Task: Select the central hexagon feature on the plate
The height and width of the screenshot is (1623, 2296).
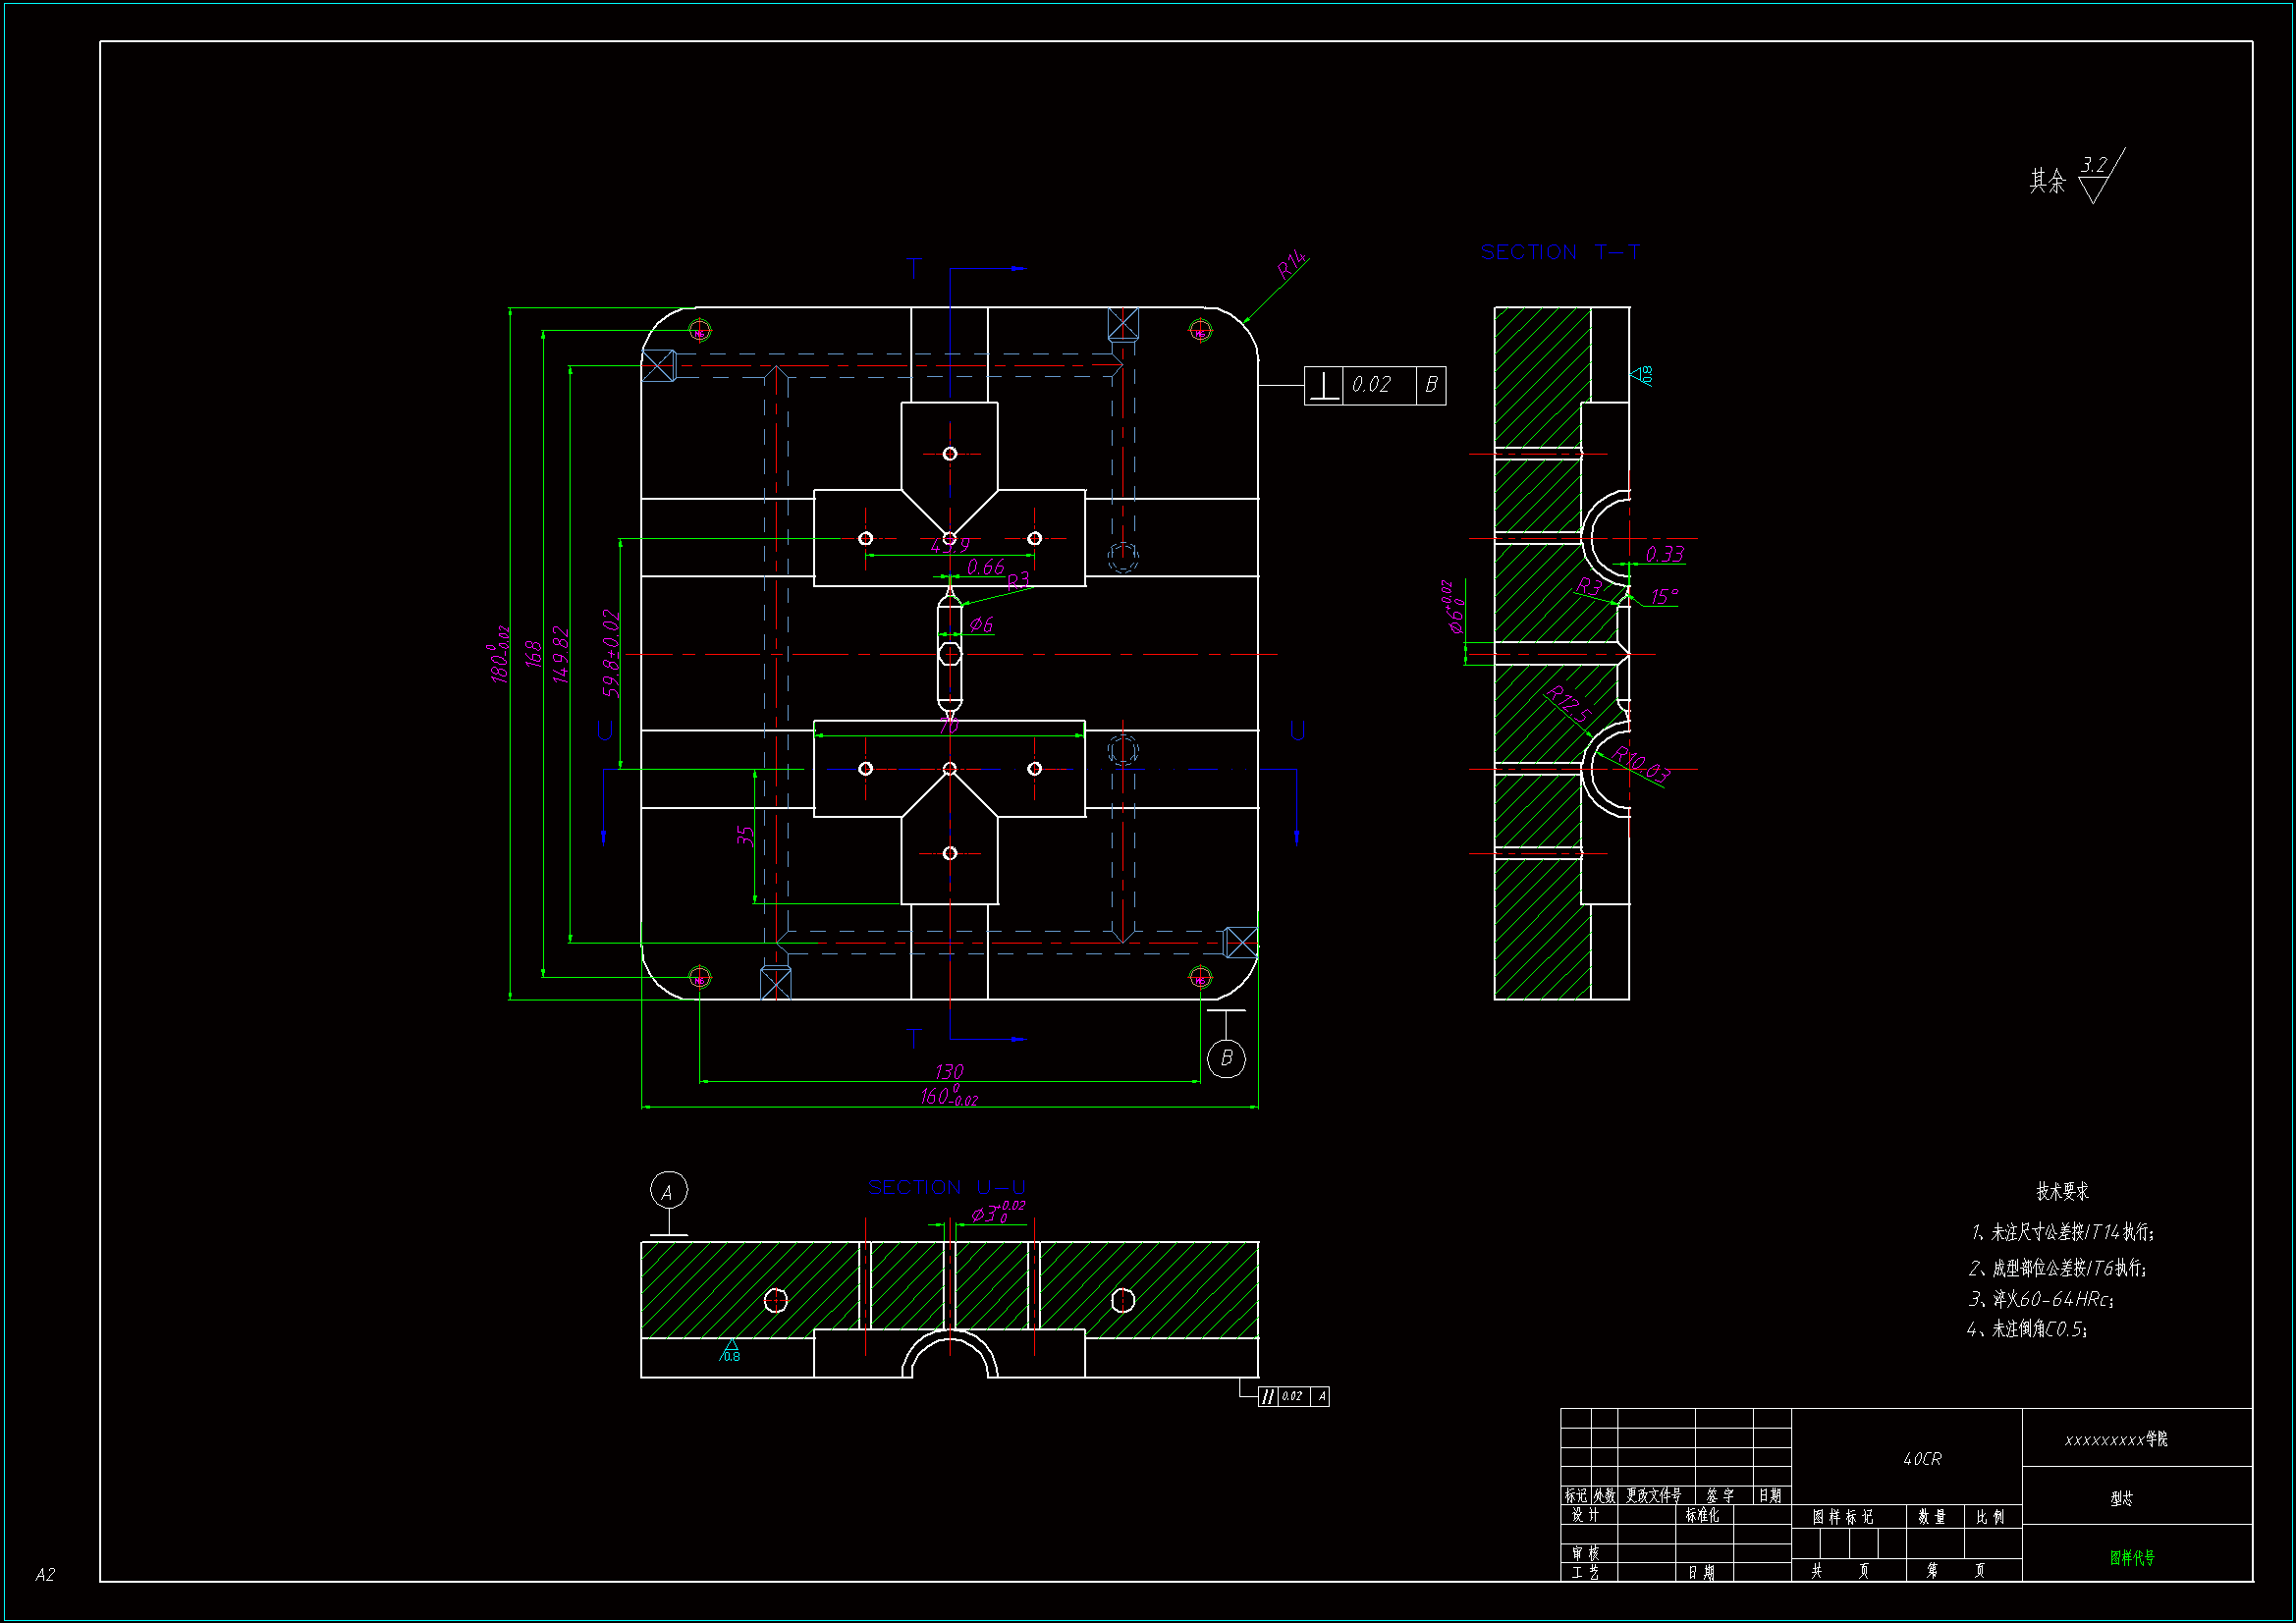Action: 950,654
